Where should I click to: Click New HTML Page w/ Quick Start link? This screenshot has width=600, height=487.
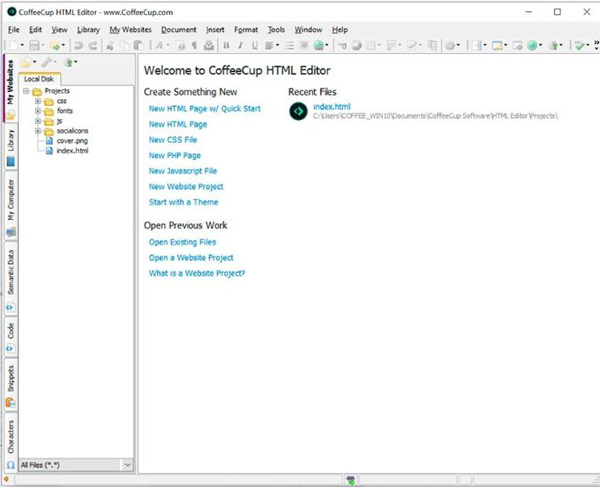pos(205,109)
